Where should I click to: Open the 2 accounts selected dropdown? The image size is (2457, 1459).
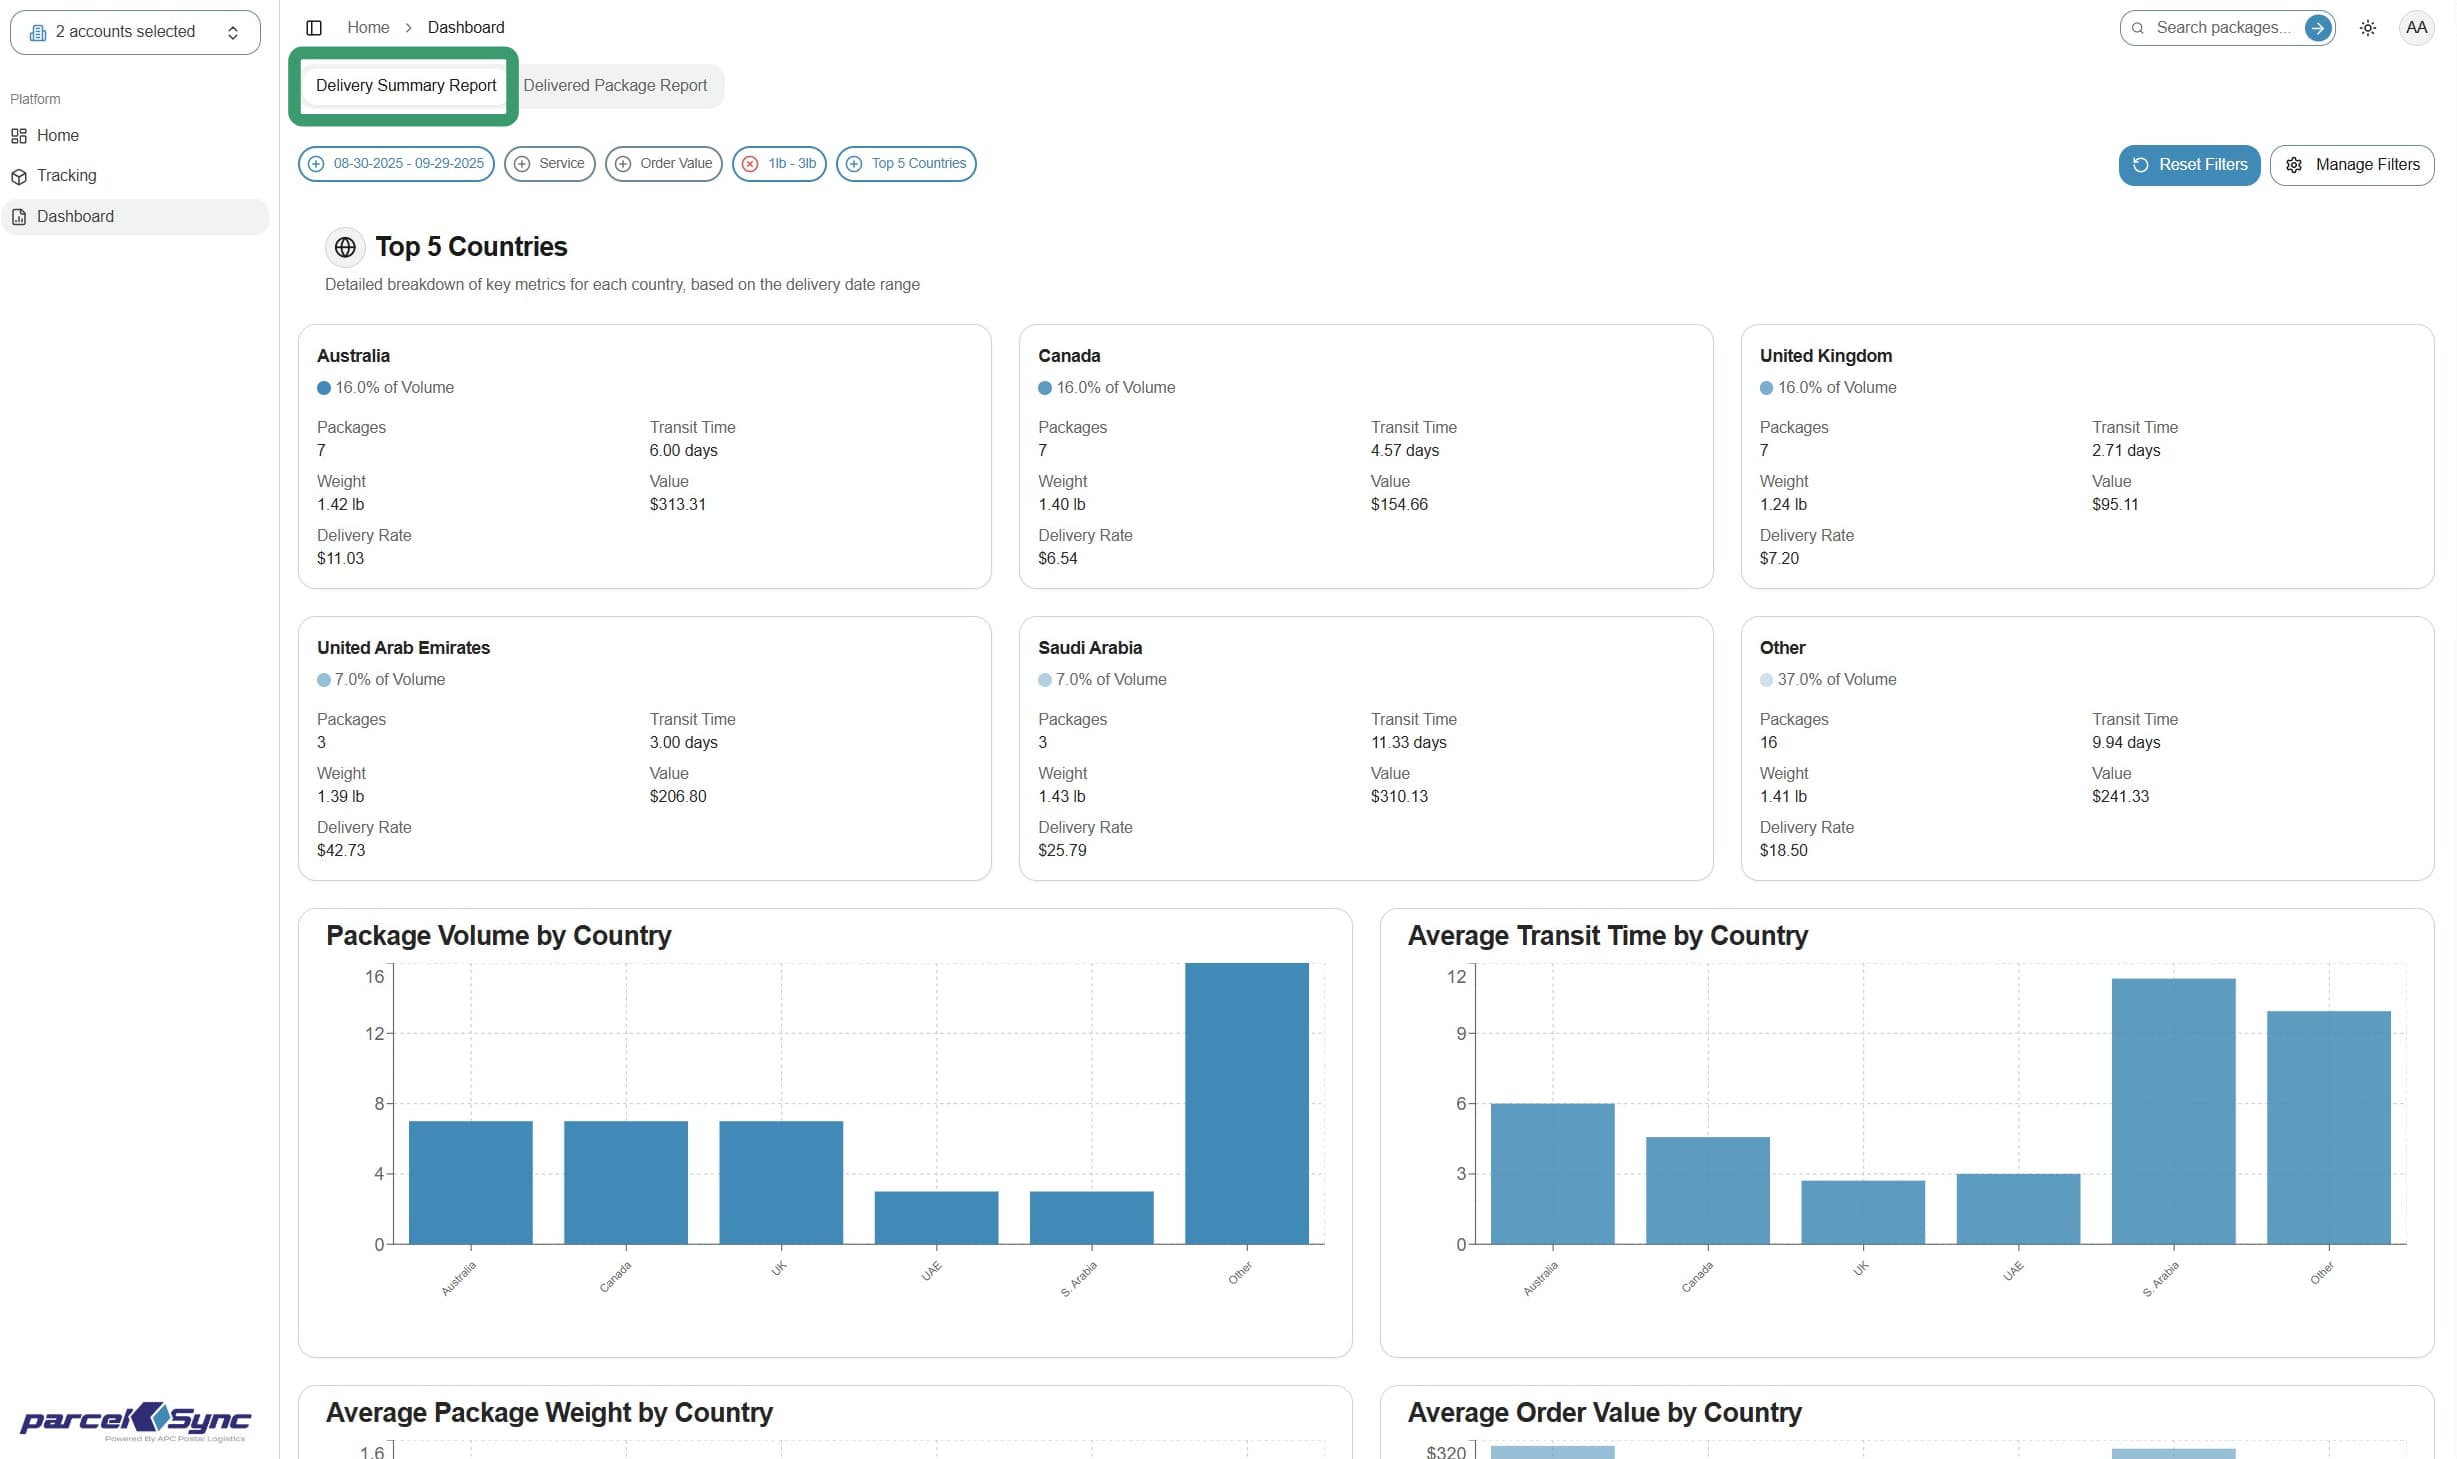(135, 33)
